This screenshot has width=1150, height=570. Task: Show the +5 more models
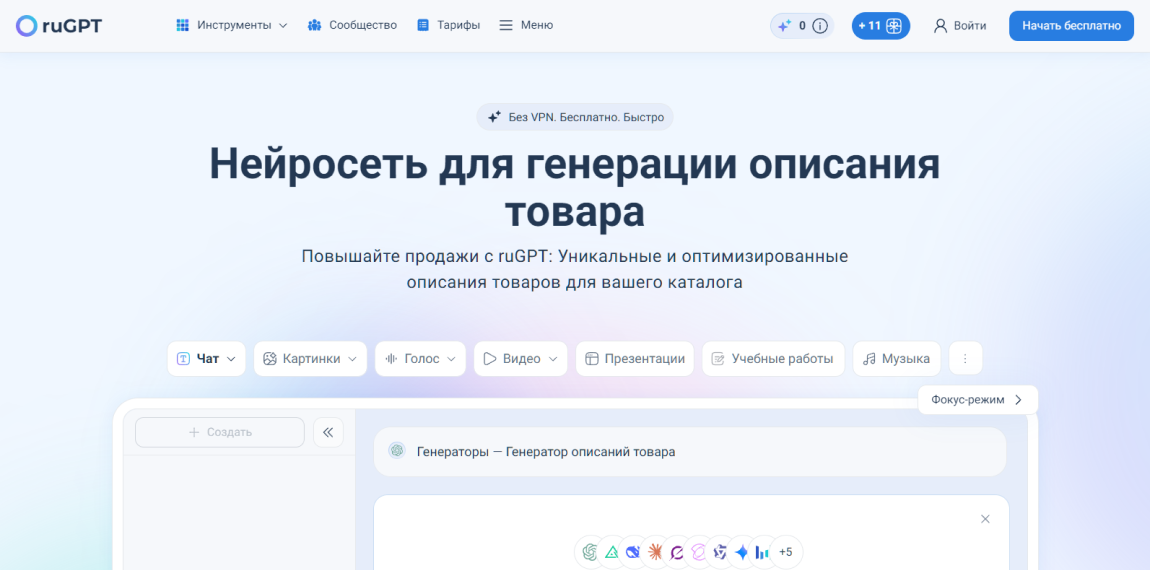pos(785,552)
